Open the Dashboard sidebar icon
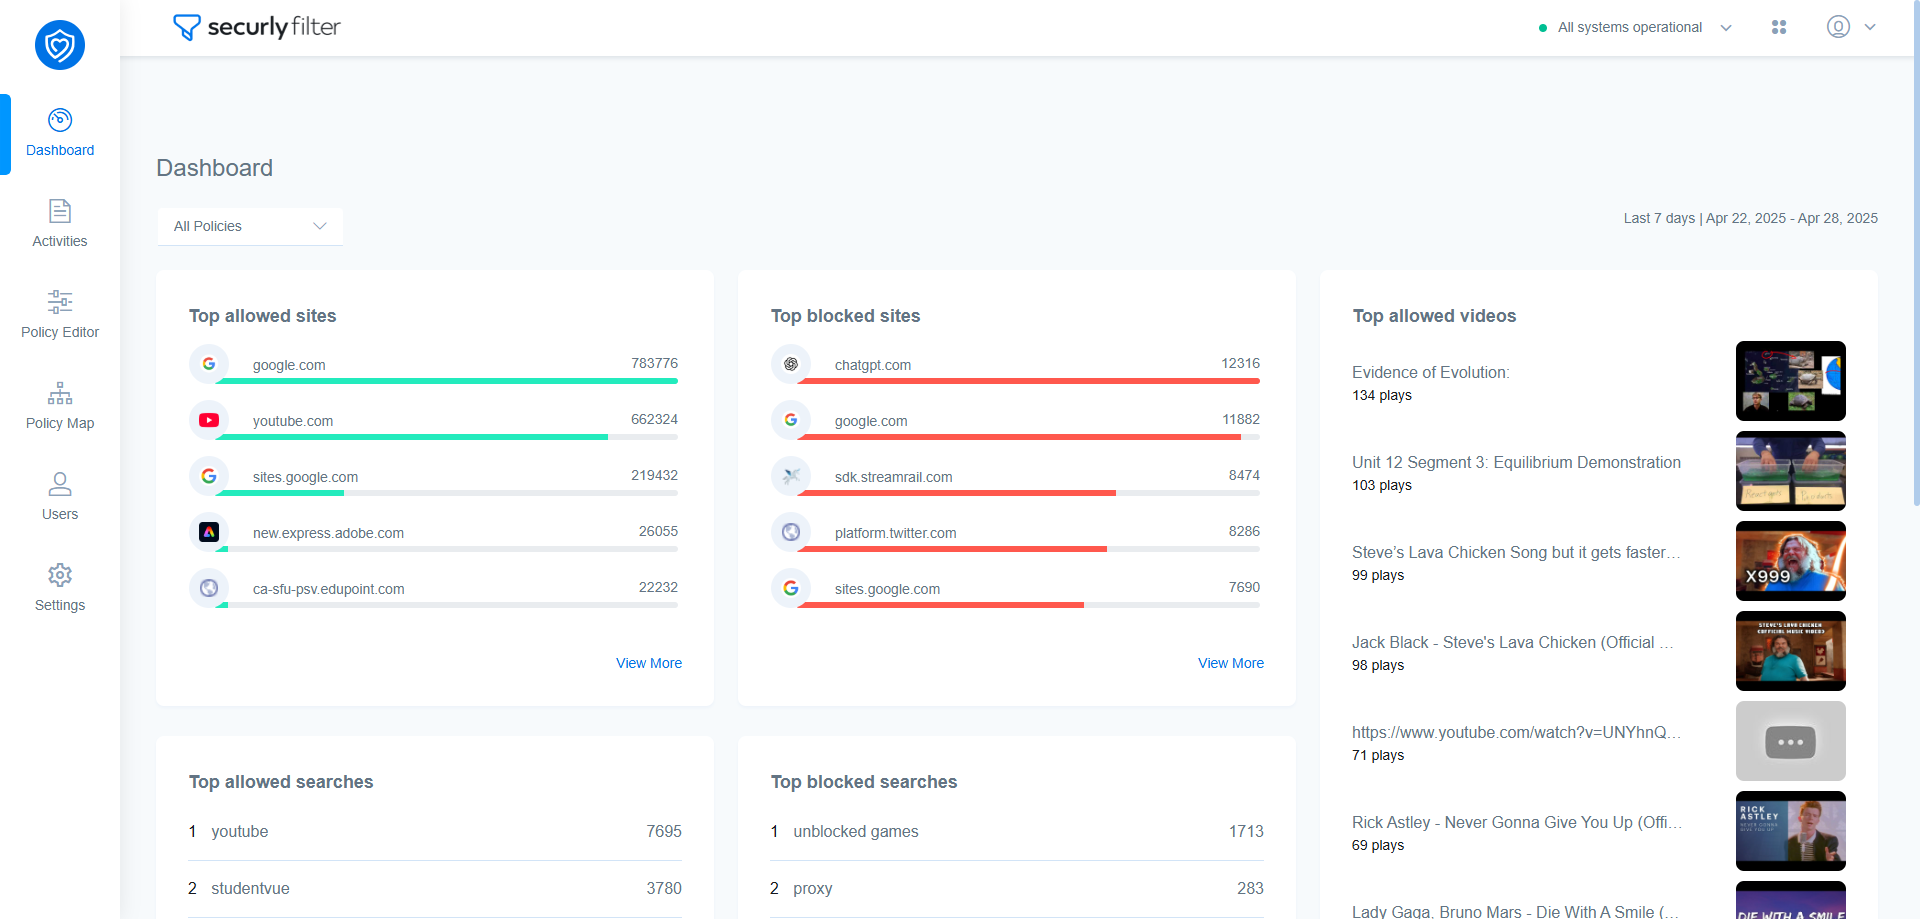 [60, 121]
